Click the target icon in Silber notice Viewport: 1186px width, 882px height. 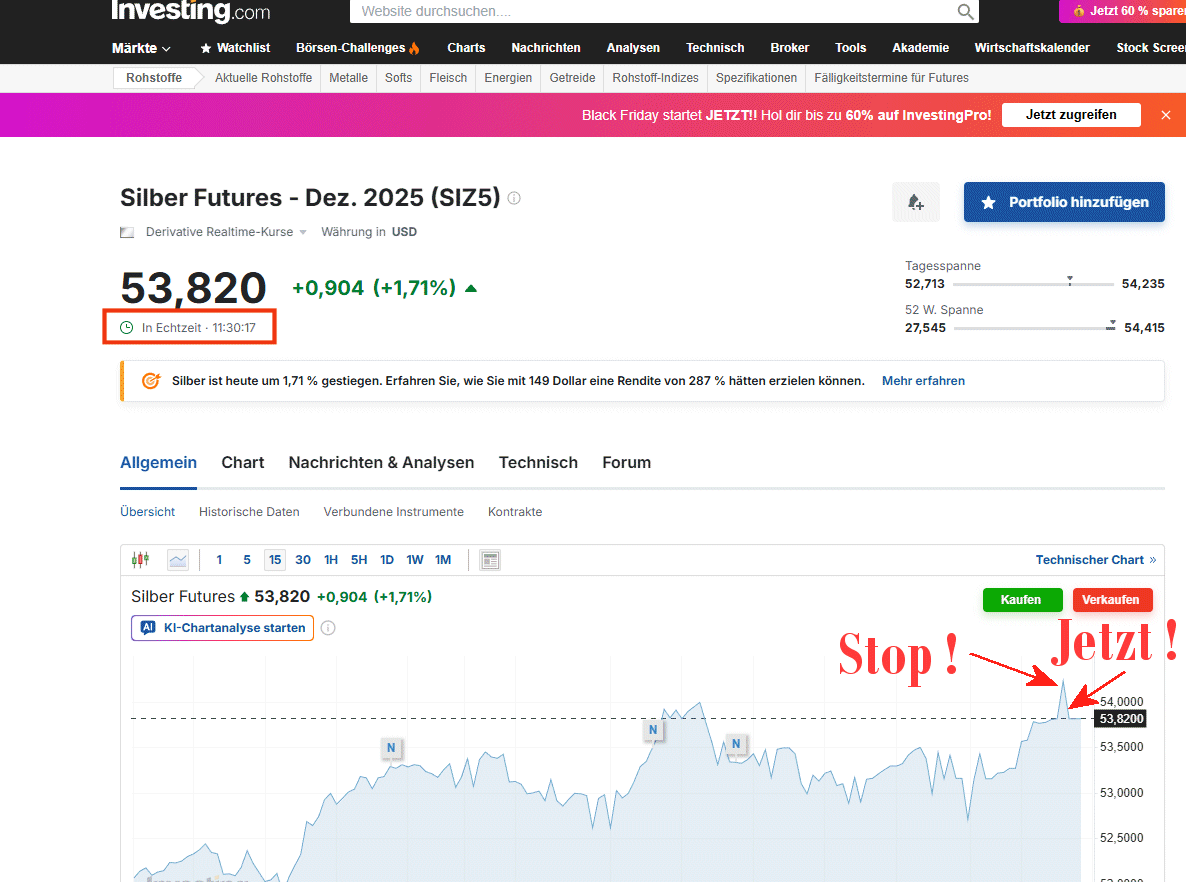(x=151, y=380)
